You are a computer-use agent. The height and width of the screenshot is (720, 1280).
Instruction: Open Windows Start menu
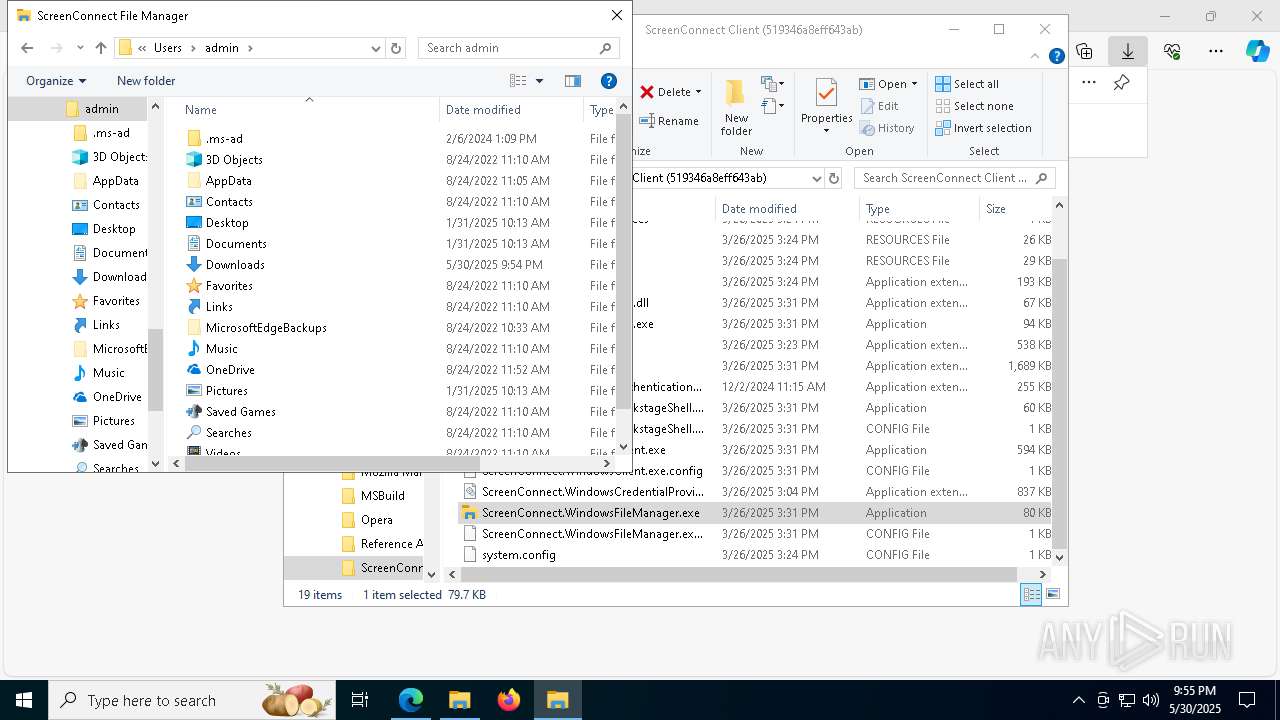click(x=24, y=700)
